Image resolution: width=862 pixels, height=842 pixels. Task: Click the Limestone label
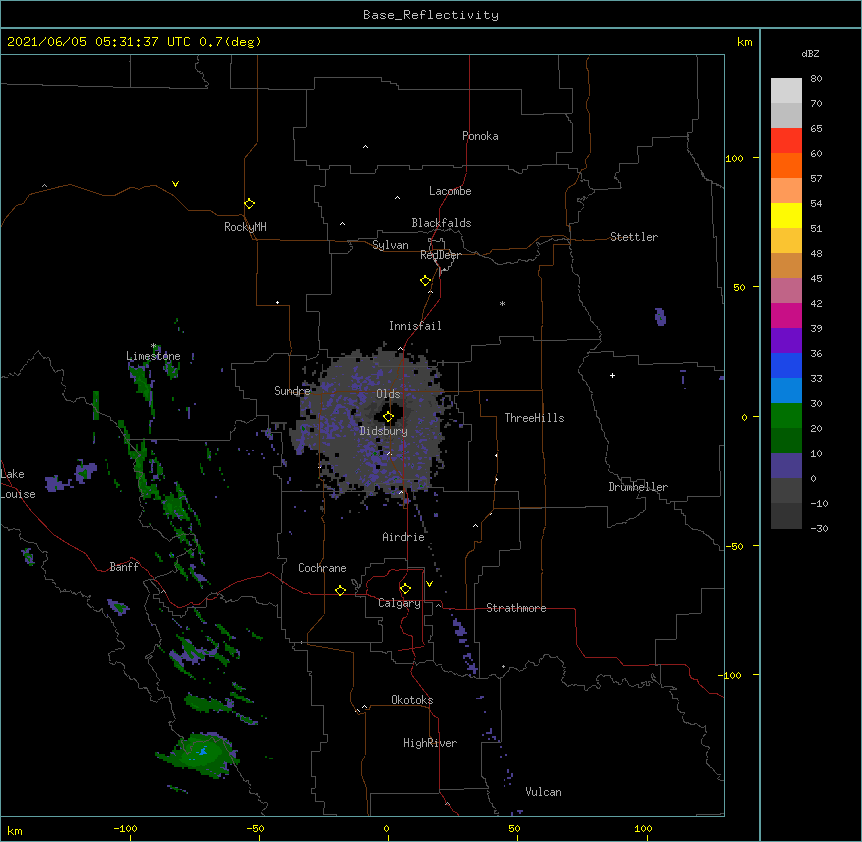click(x=153, y=356)
